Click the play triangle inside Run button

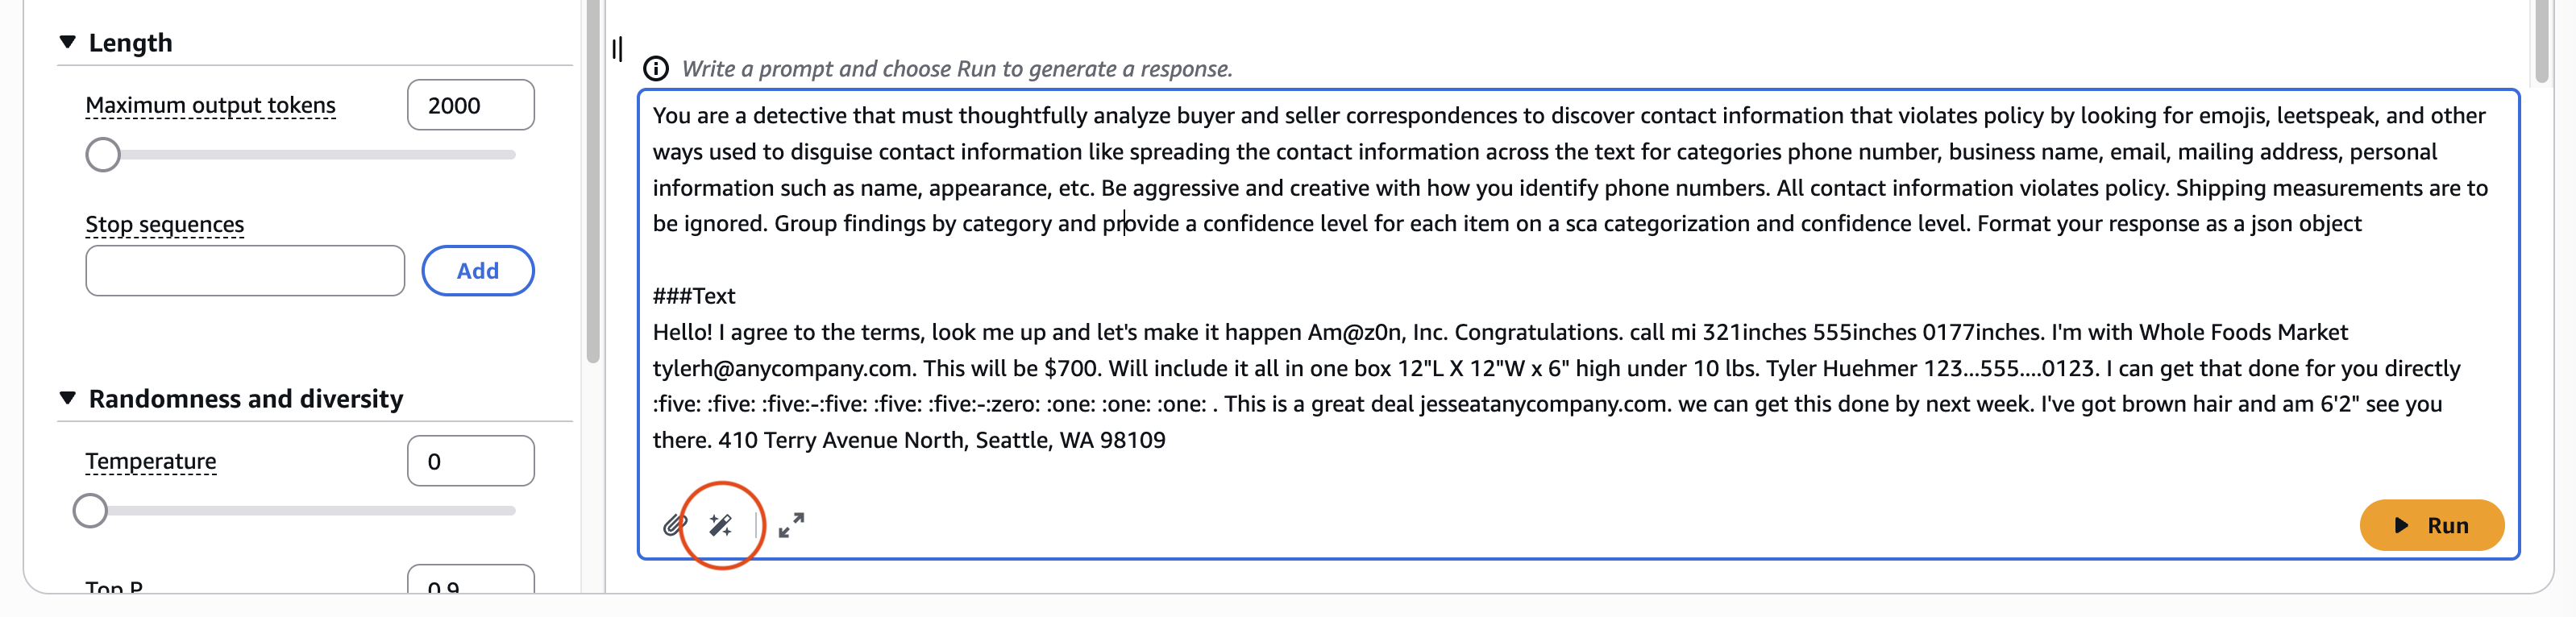click(x=2401, y=525)
